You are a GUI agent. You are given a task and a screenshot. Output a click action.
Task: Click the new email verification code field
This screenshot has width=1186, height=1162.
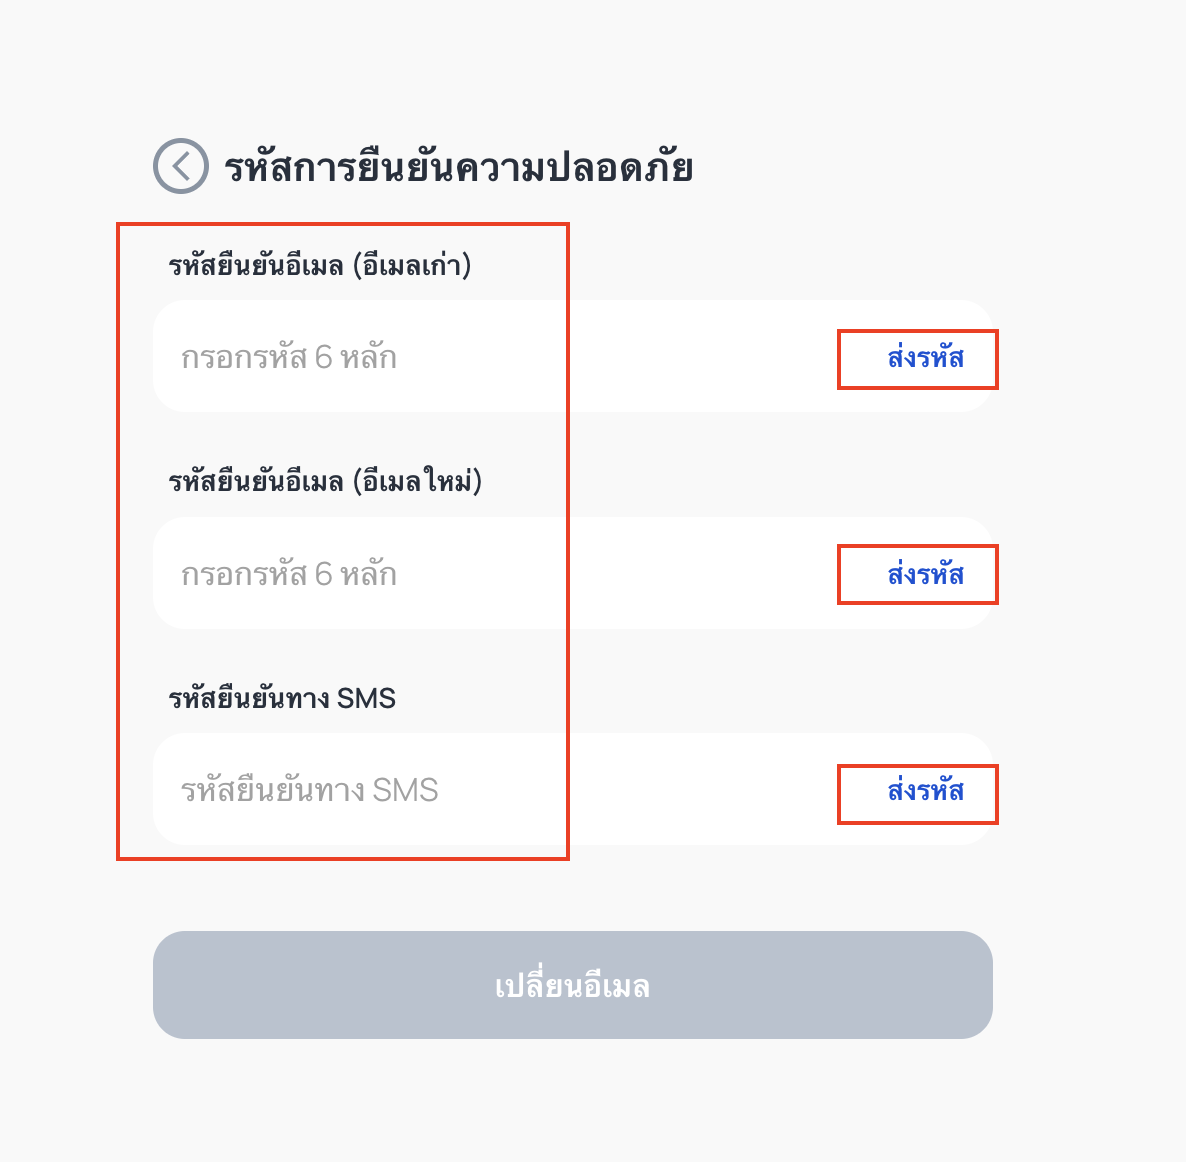[573, 573]
